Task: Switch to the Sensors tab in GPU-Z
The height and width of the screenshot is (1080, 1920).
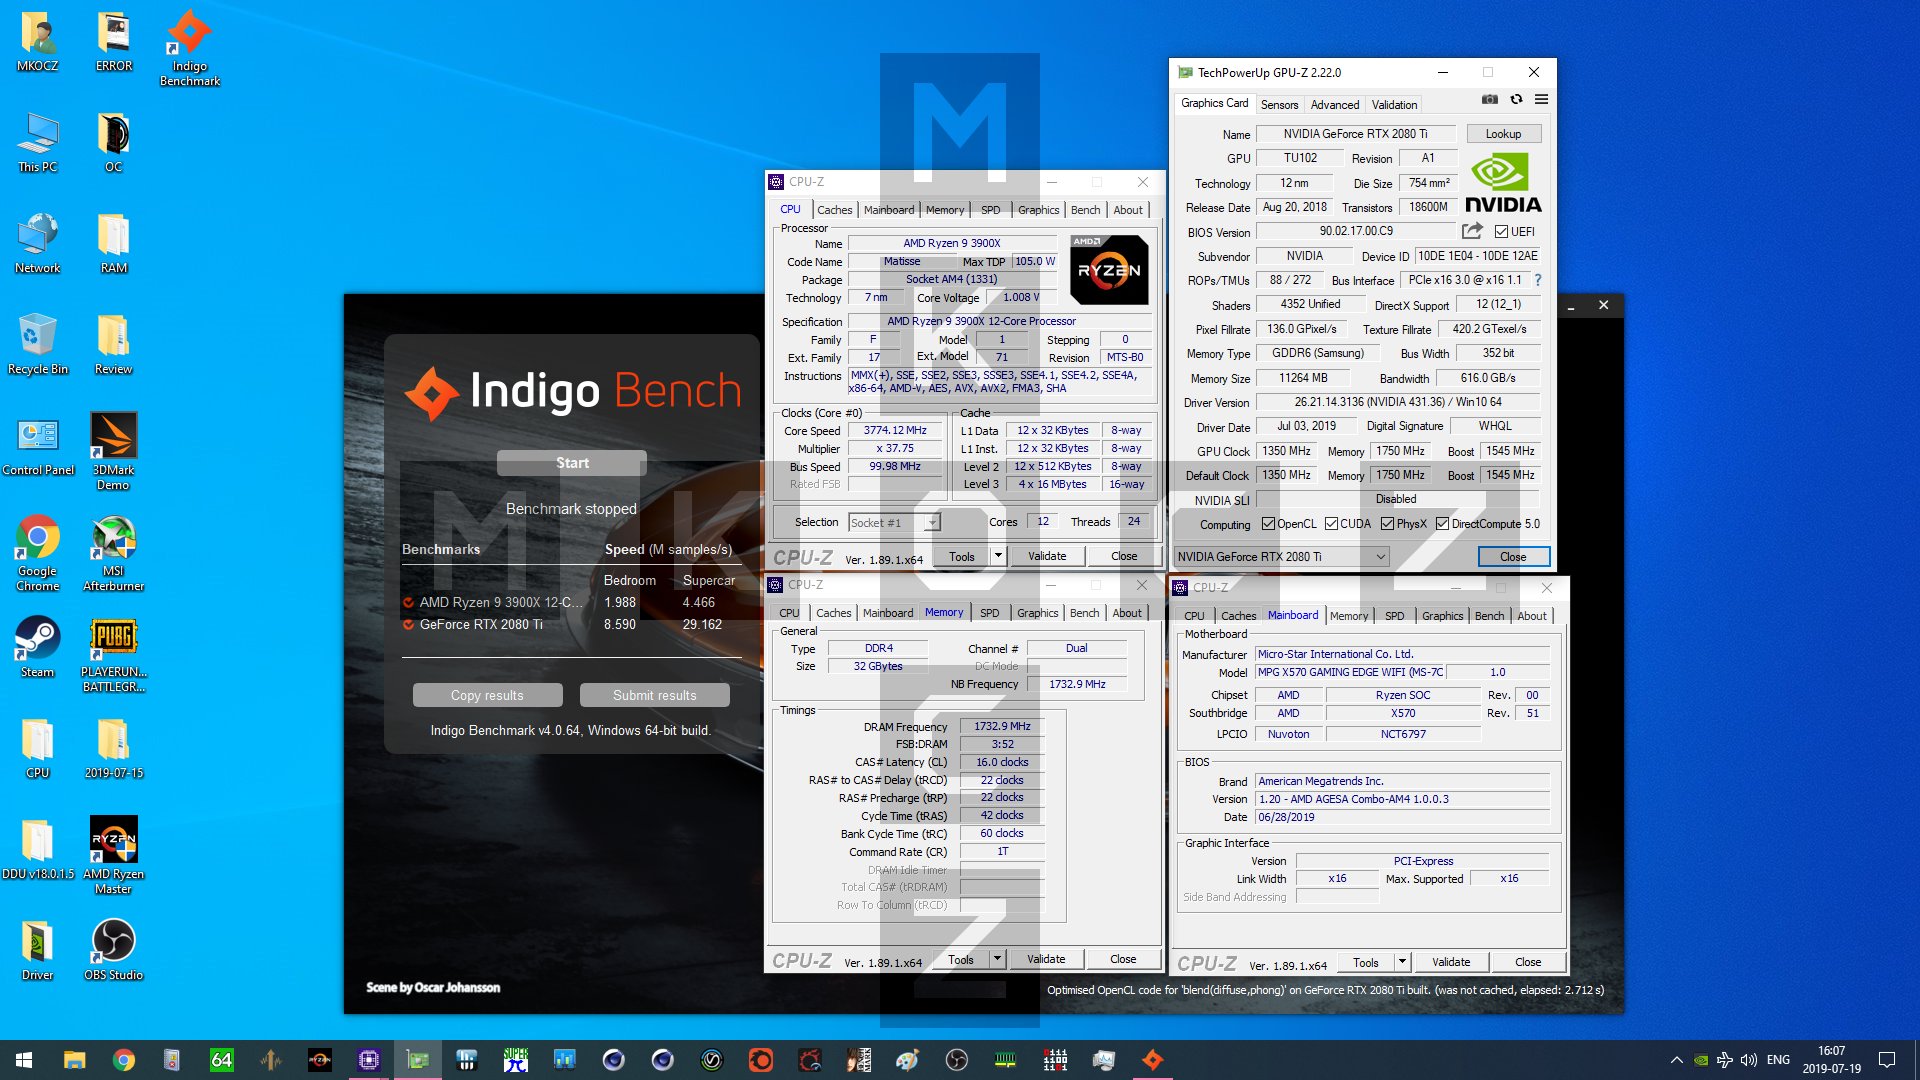Action: click(1279, 104)
